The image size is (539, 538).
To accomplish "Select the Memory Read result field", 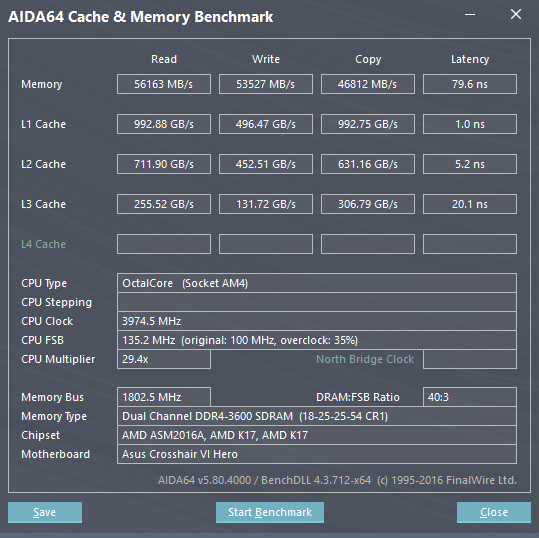I will (164, 84).
